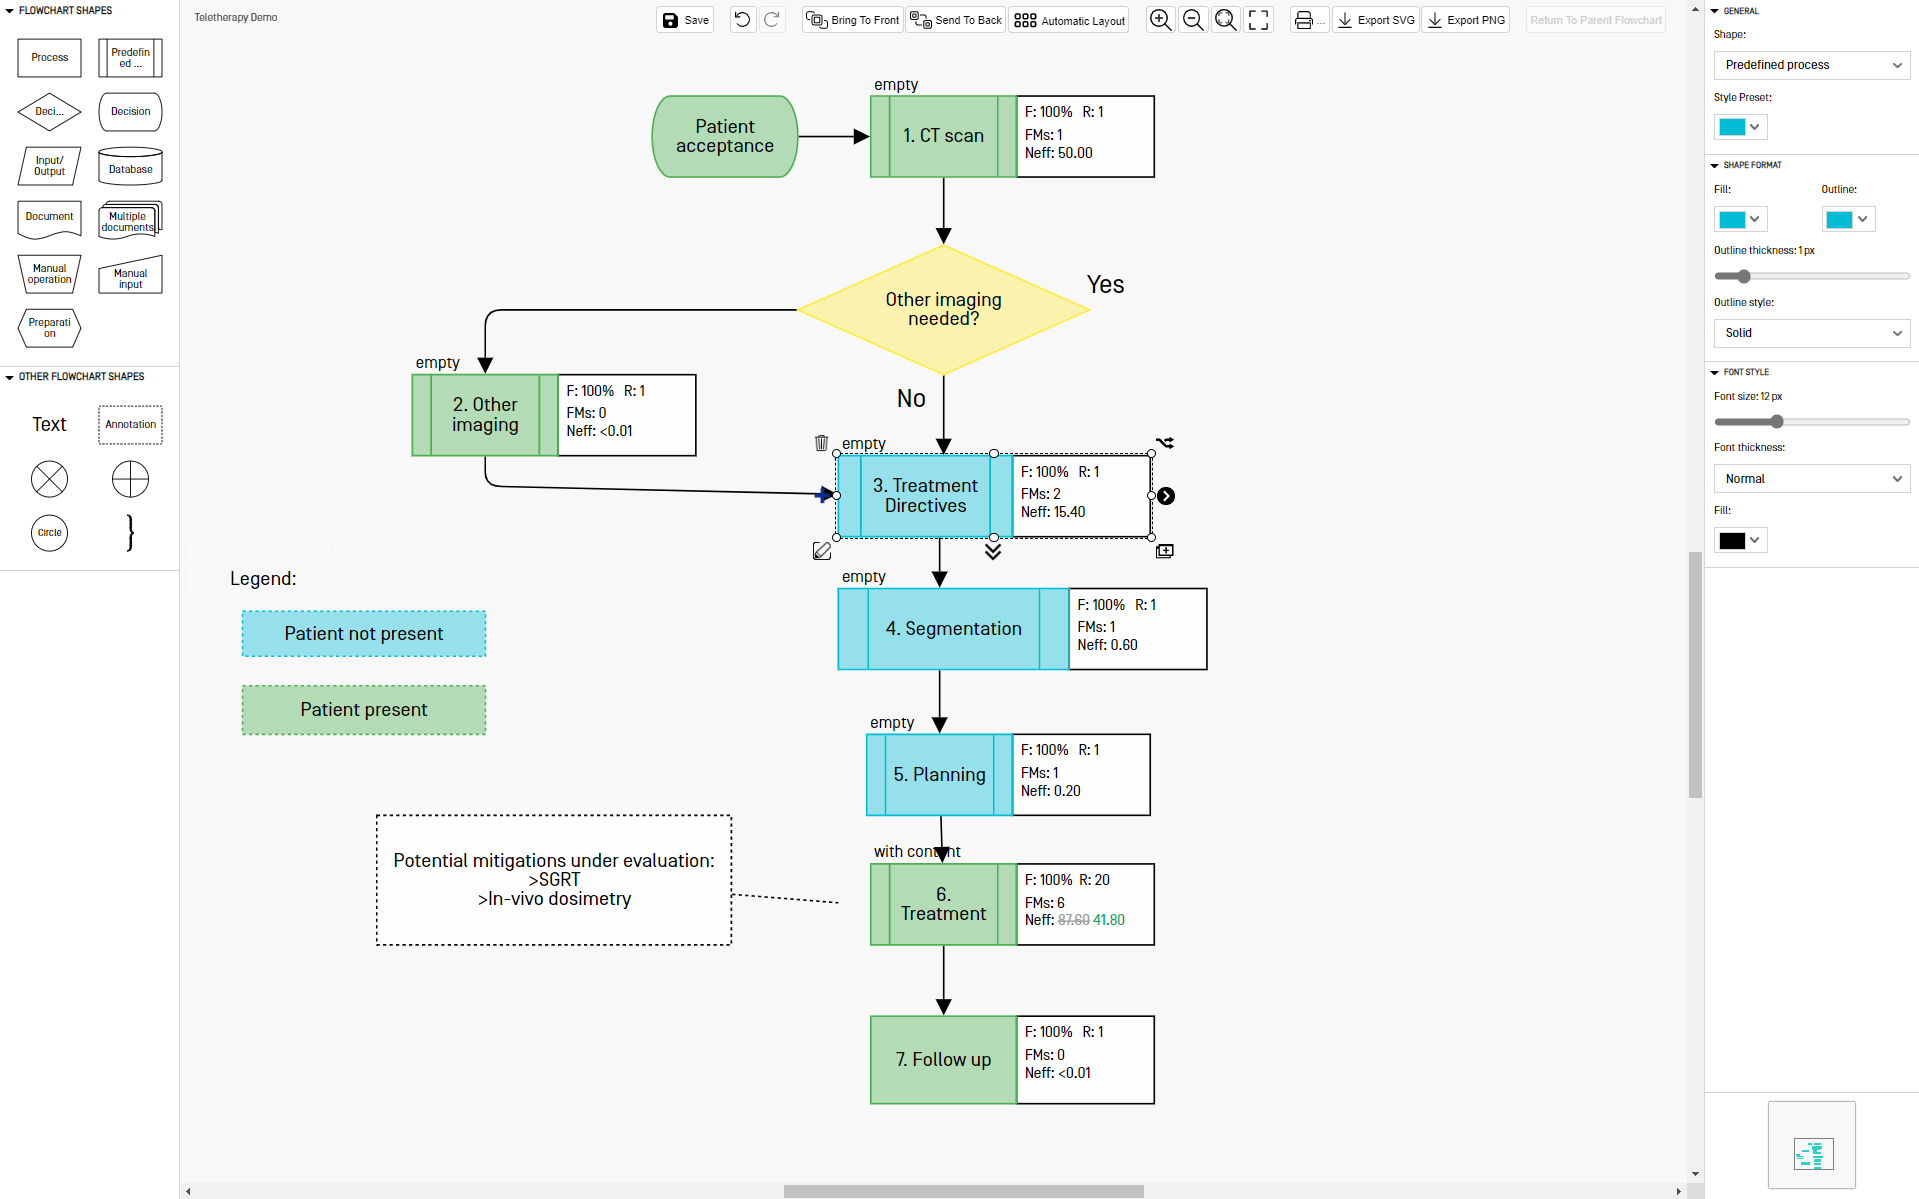Screen dimensions: 1919x1199
Task: Click the zoom out magnifier icon
Action: (x=1193, y=20)
